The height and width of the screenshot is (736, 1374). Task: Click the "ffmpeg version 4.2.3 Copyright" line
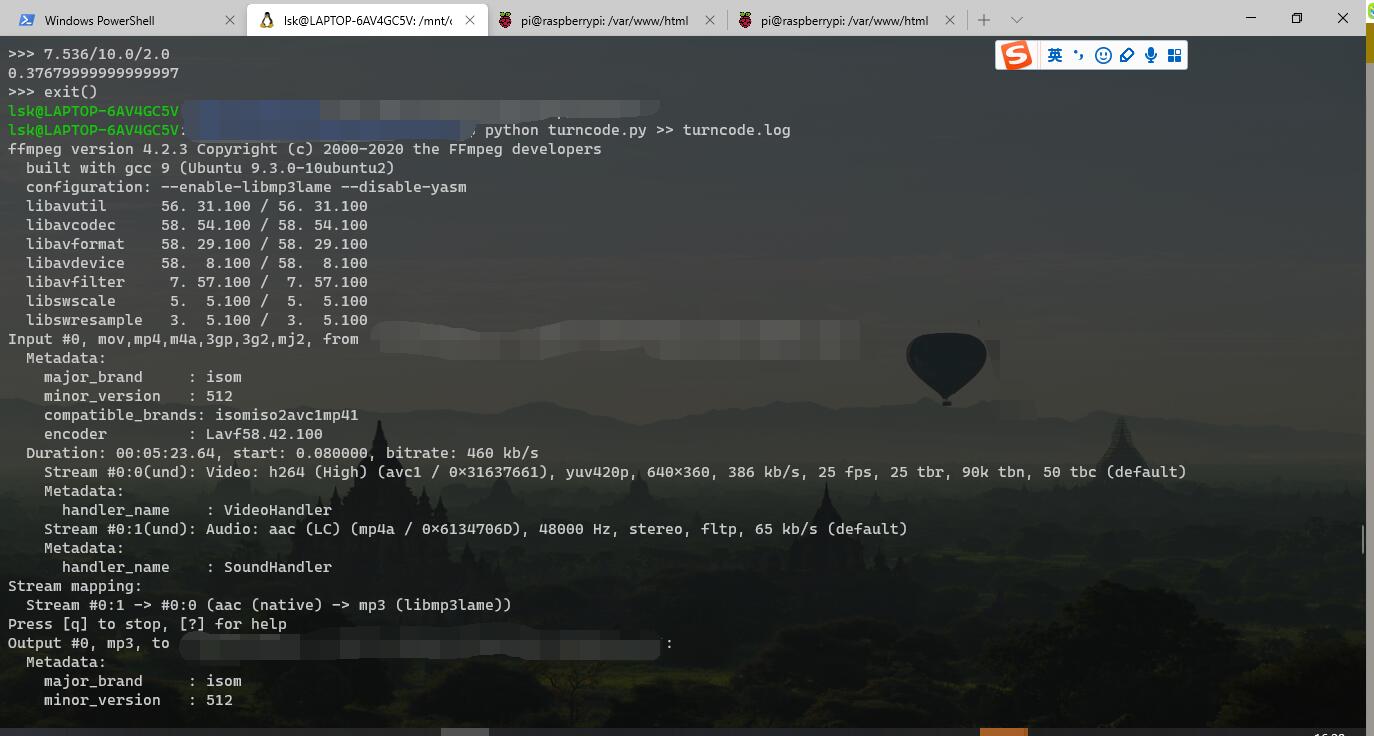tap(305, 149)
